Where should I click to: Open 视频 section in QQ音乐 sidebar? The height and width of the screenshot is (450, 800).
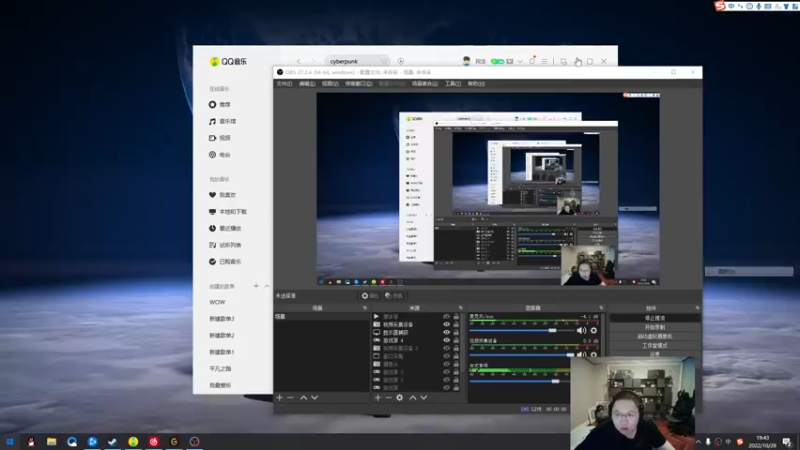[x=219, y=138]
